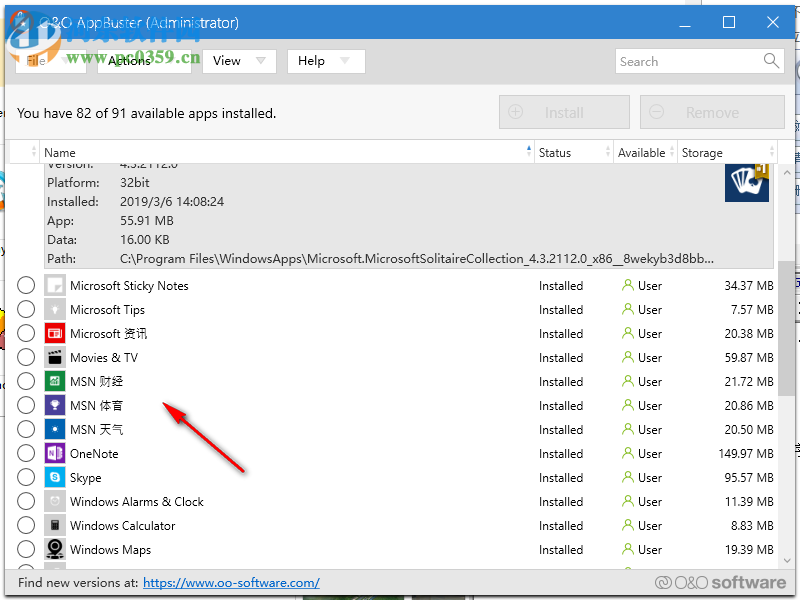
Task: Sort by the Storage column header
Action: tap(727, 153)
